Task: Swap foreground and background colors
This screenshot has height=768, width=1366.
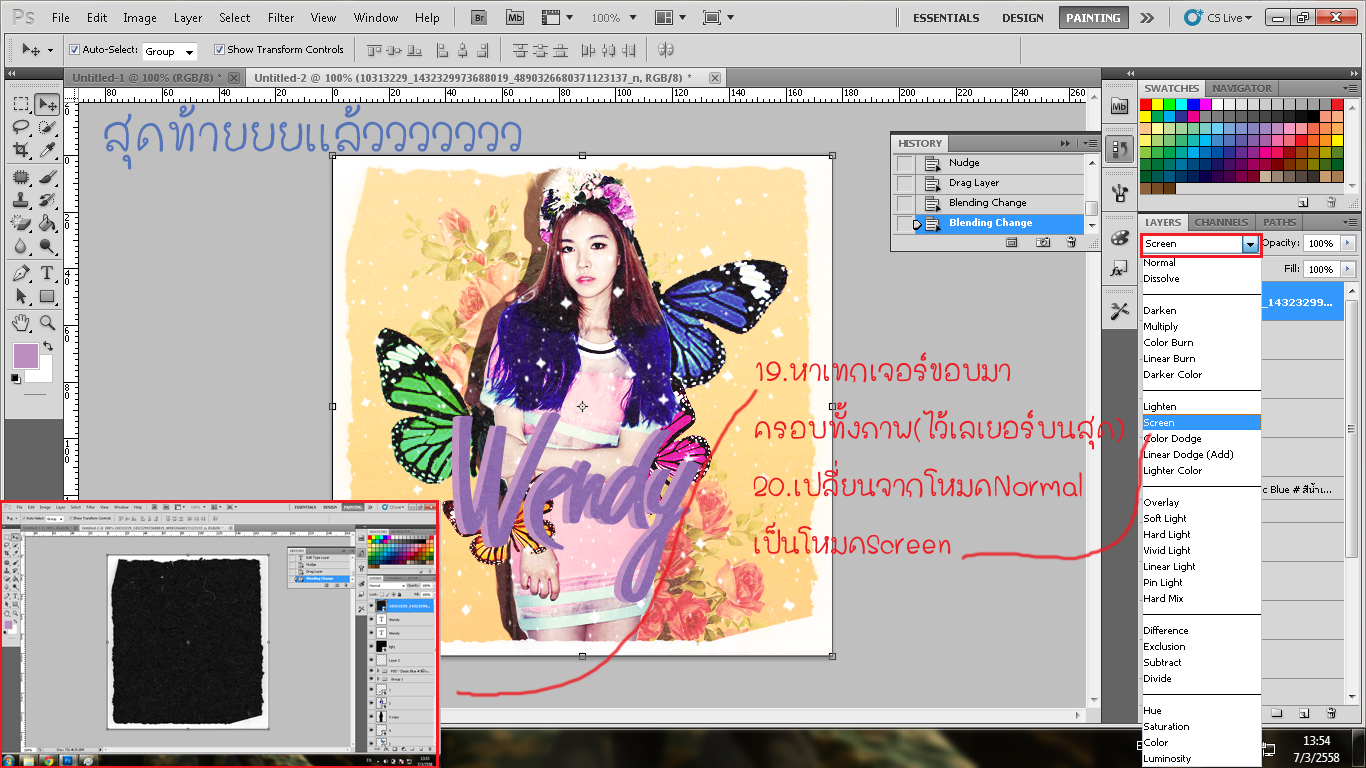Action: coord(47,347)
